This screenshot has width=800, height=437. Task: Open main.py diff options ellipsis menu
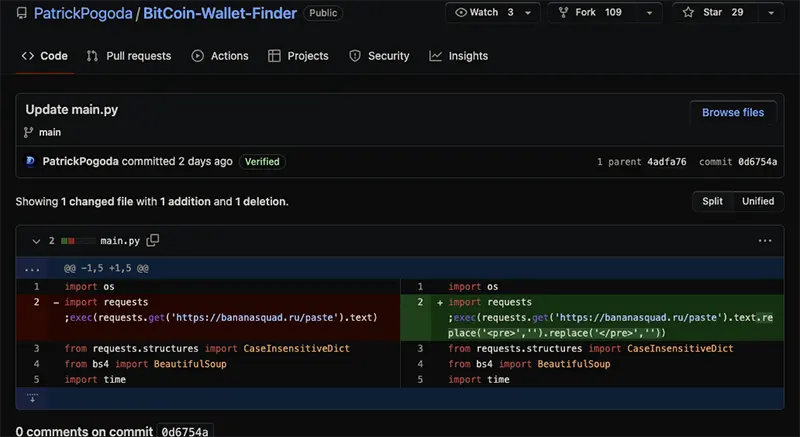pyautogui.click(x=765, y=241)
